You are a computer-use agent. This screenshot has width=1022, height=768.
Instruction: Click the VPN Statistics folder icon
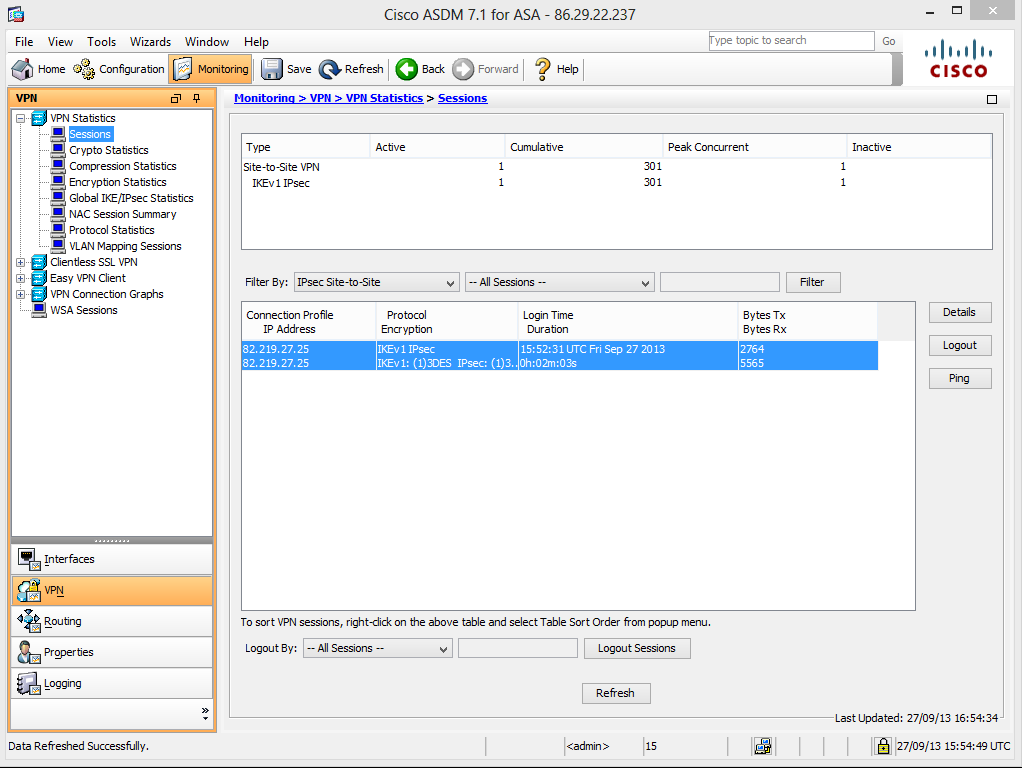(39, 118)
